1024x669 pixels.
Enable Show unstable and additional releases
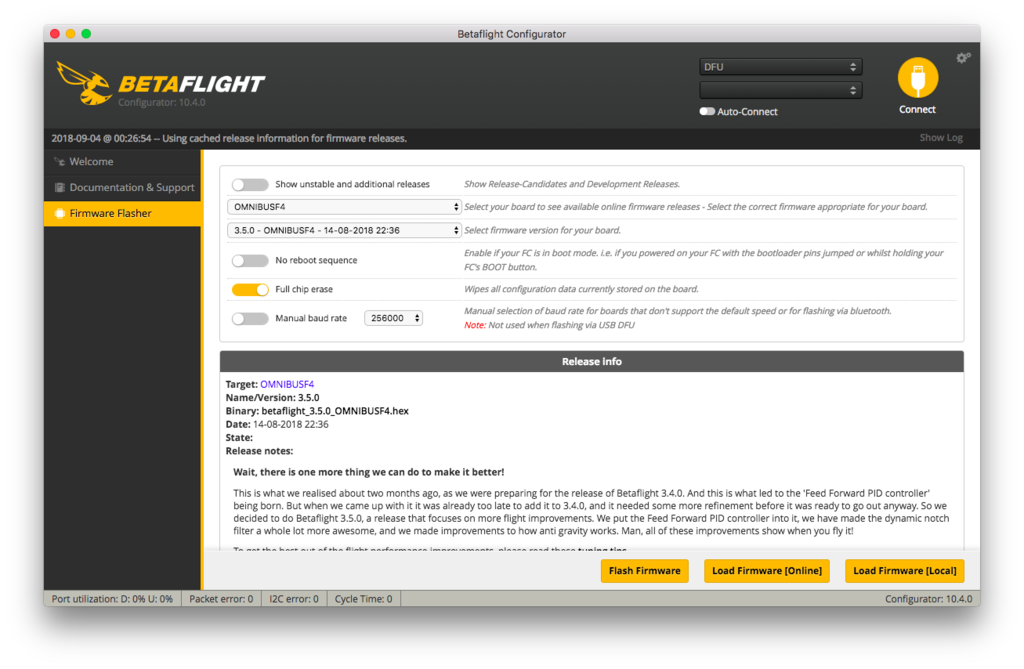coord(250,184)
